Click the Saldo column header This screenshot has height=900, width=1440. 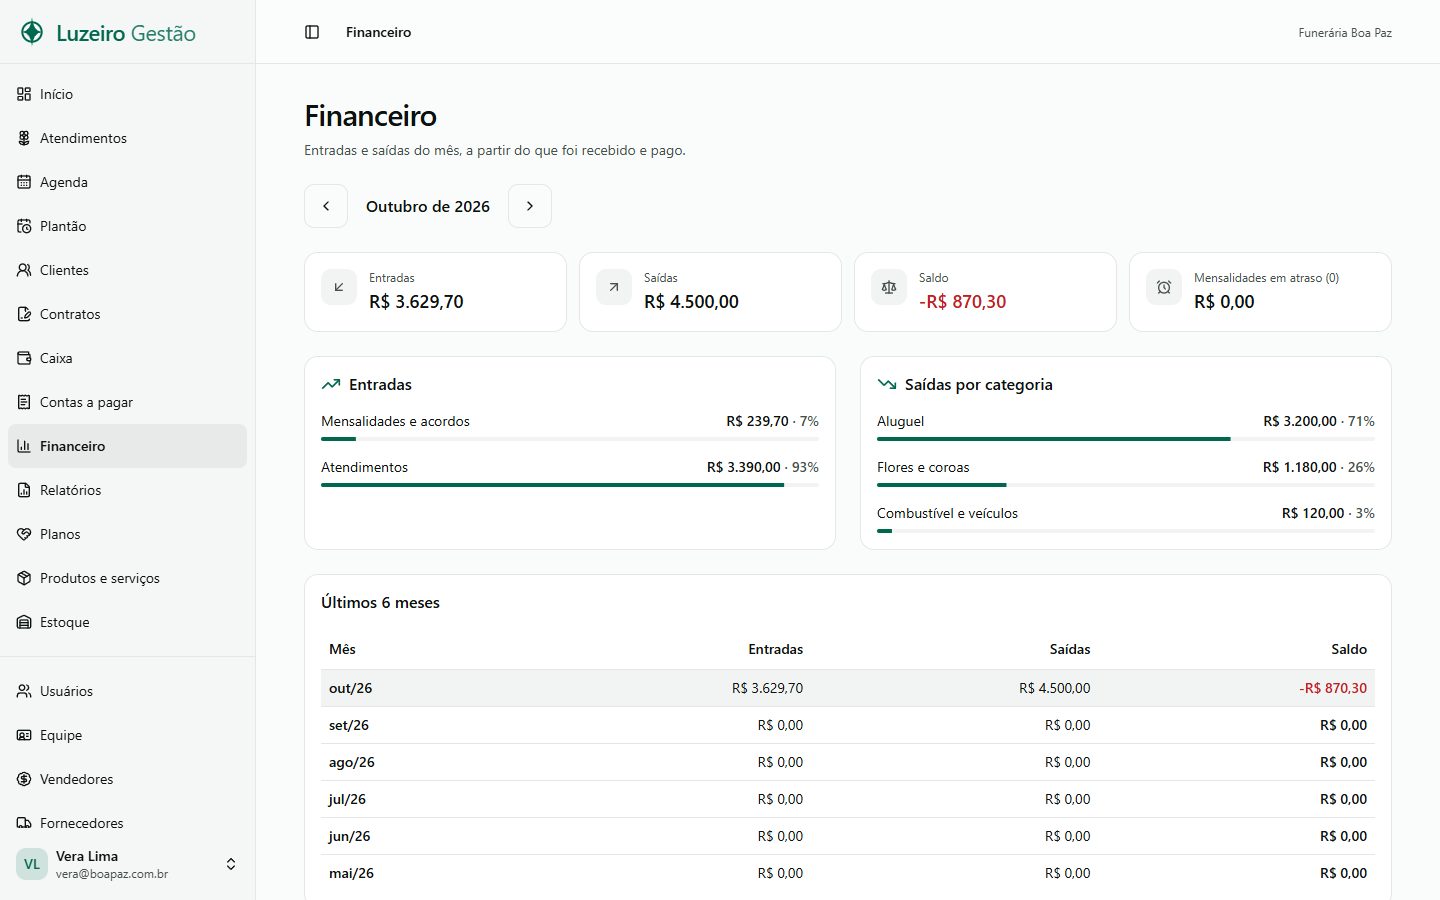click(1349, 649)
